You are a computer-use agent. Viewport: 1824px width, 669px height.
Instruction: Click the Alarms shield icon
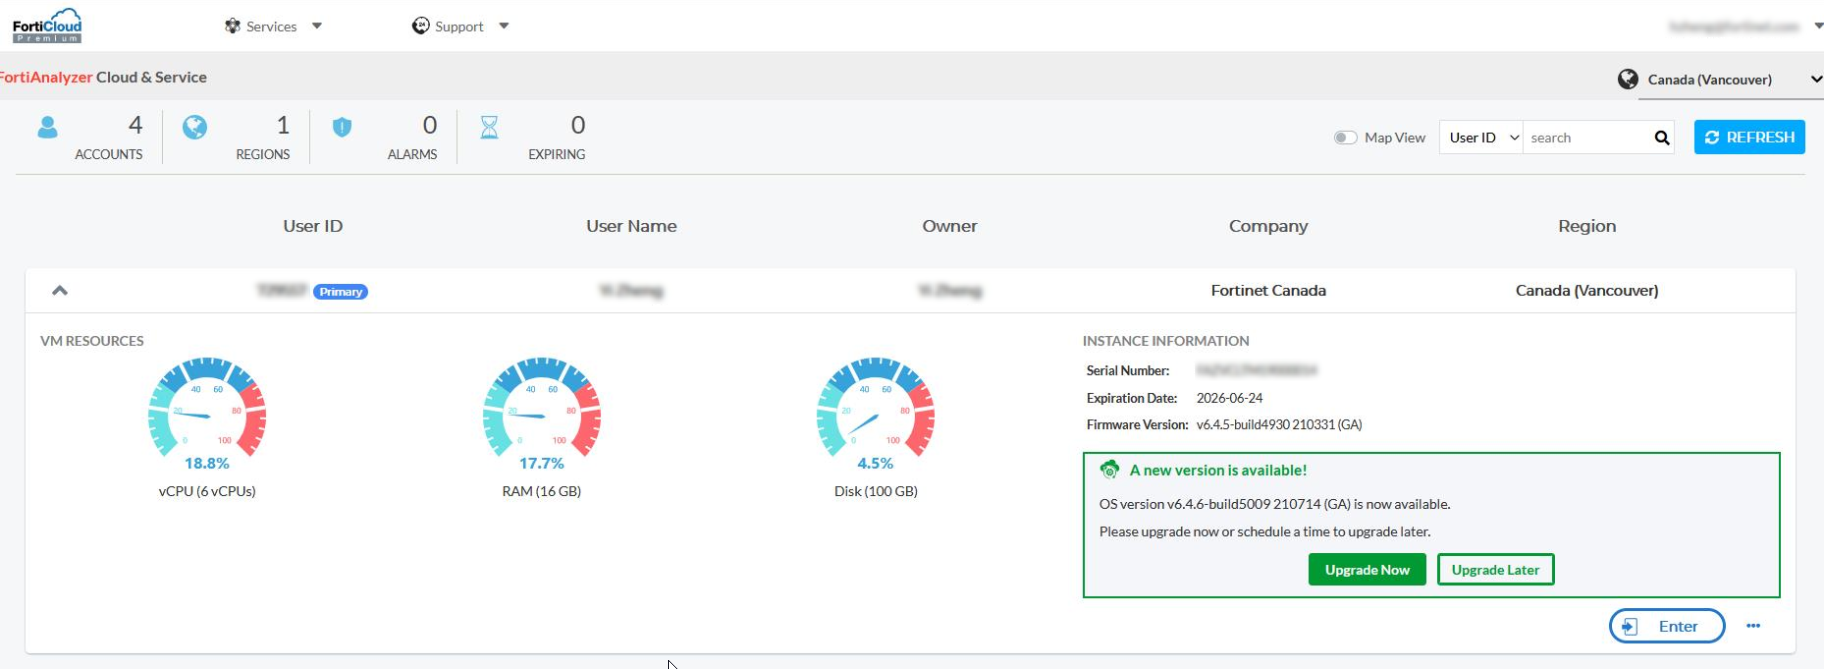pos(342,127)
